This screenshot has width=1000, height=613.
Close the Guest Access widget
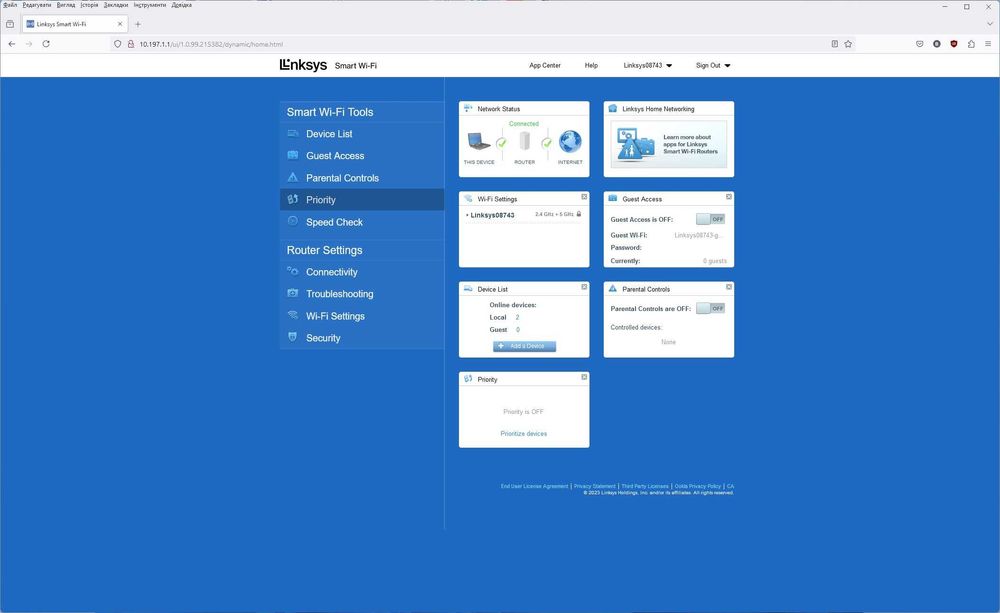point(728,196)
